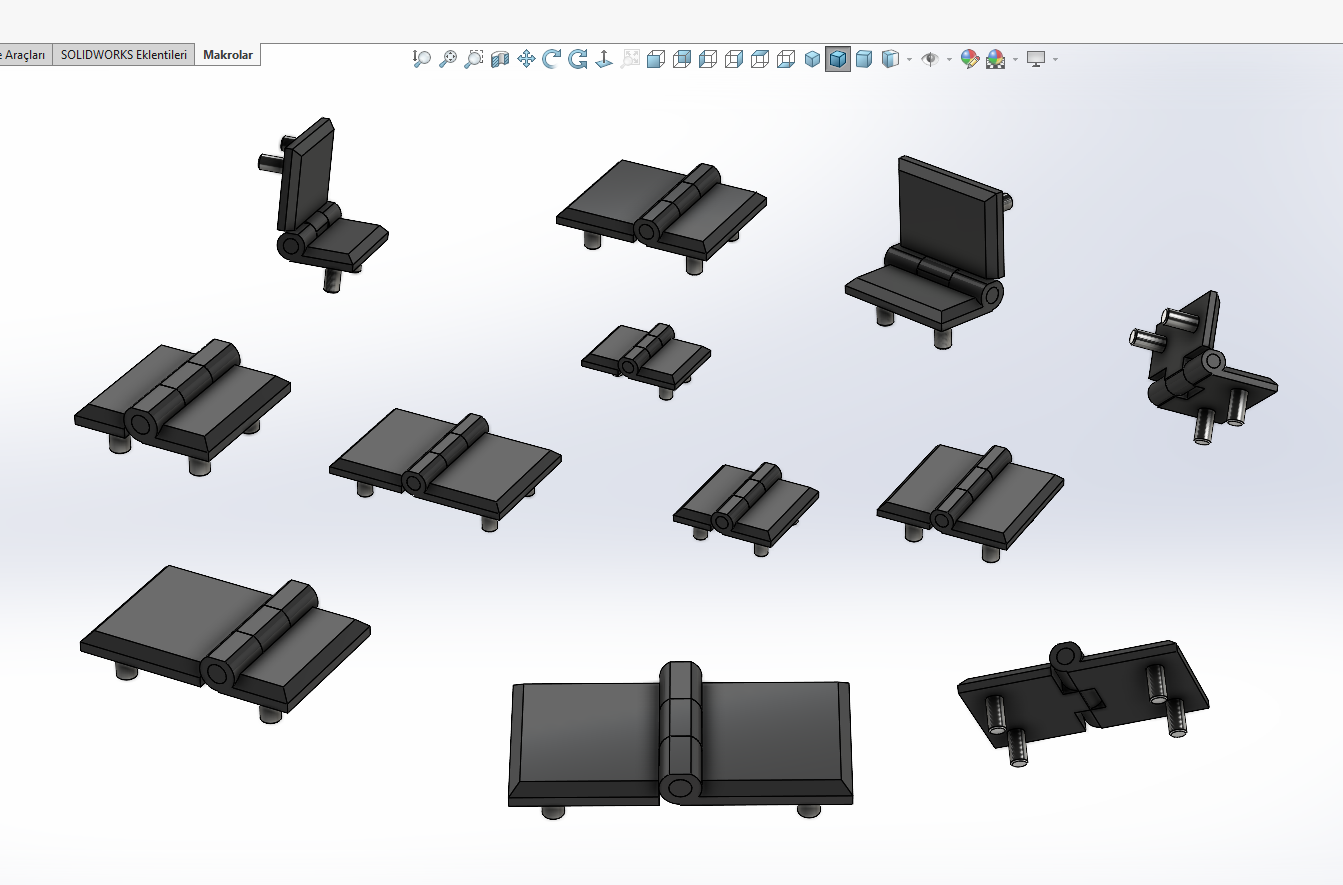The image size is (1343, 885).
Task: Switch to the Right standard view
Action: (734, 59)
